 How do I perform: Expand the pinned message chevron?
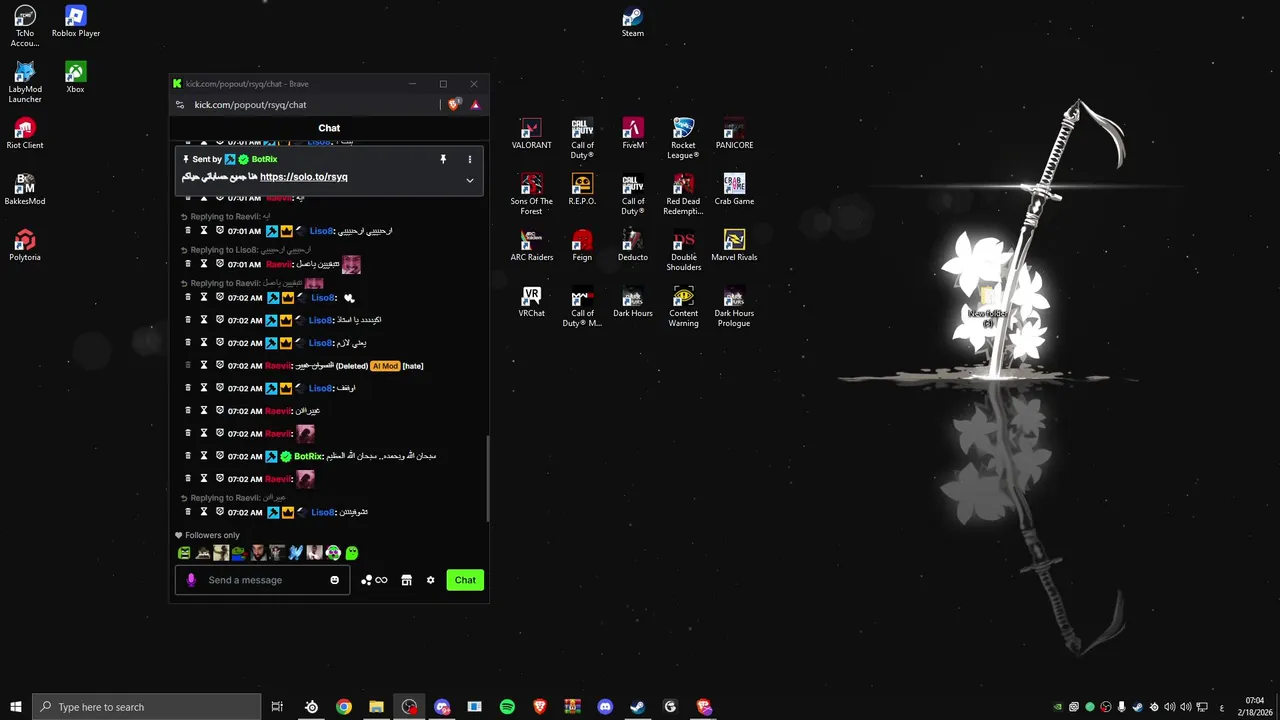pos(469,180)
